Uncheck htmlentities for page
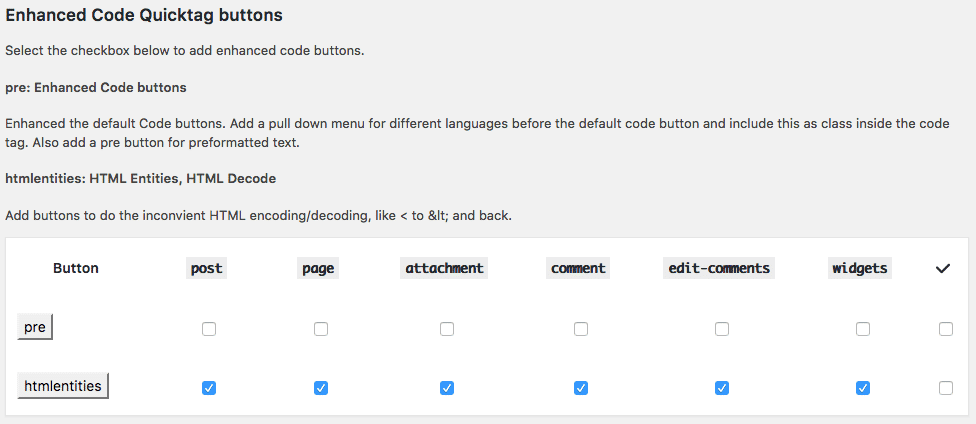Screen dimensions: 976x424 [x=321, y=388]
